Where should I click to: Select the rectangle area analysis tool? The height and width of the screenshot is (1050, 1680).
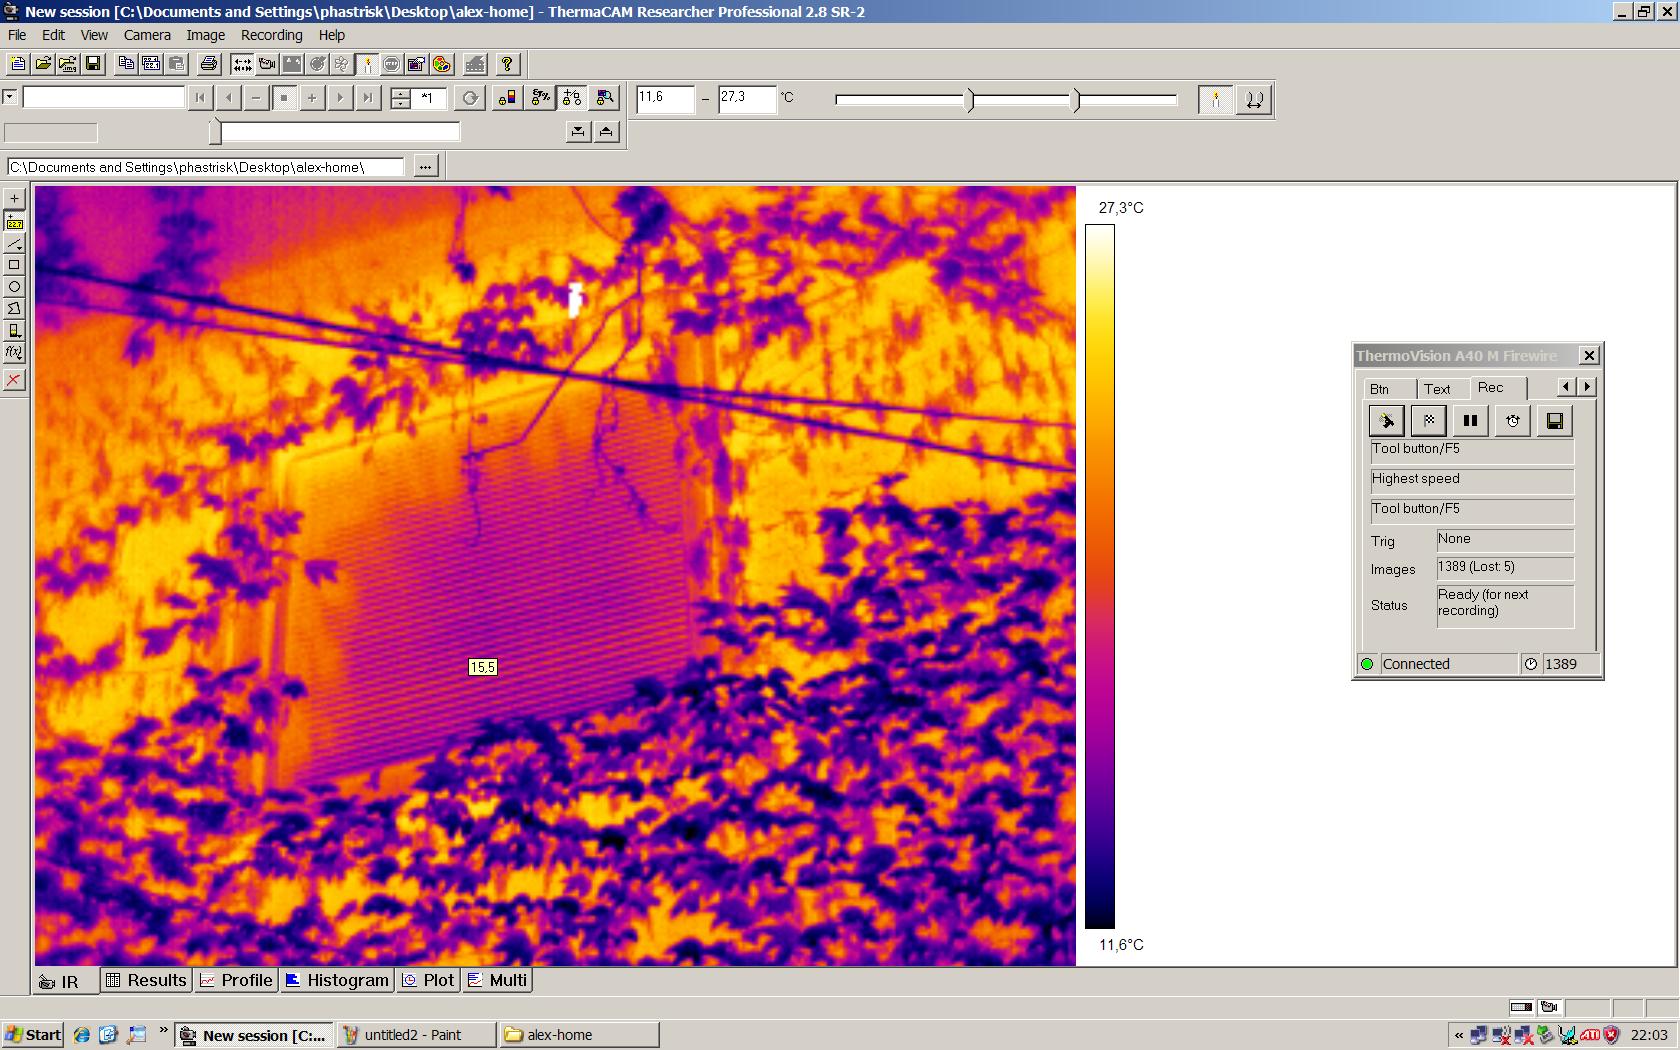click(14, 265)
